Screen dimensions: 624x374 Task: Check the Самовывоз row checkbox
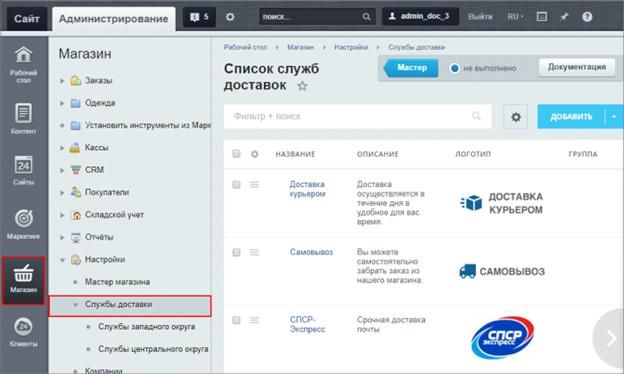pos(236,252)
